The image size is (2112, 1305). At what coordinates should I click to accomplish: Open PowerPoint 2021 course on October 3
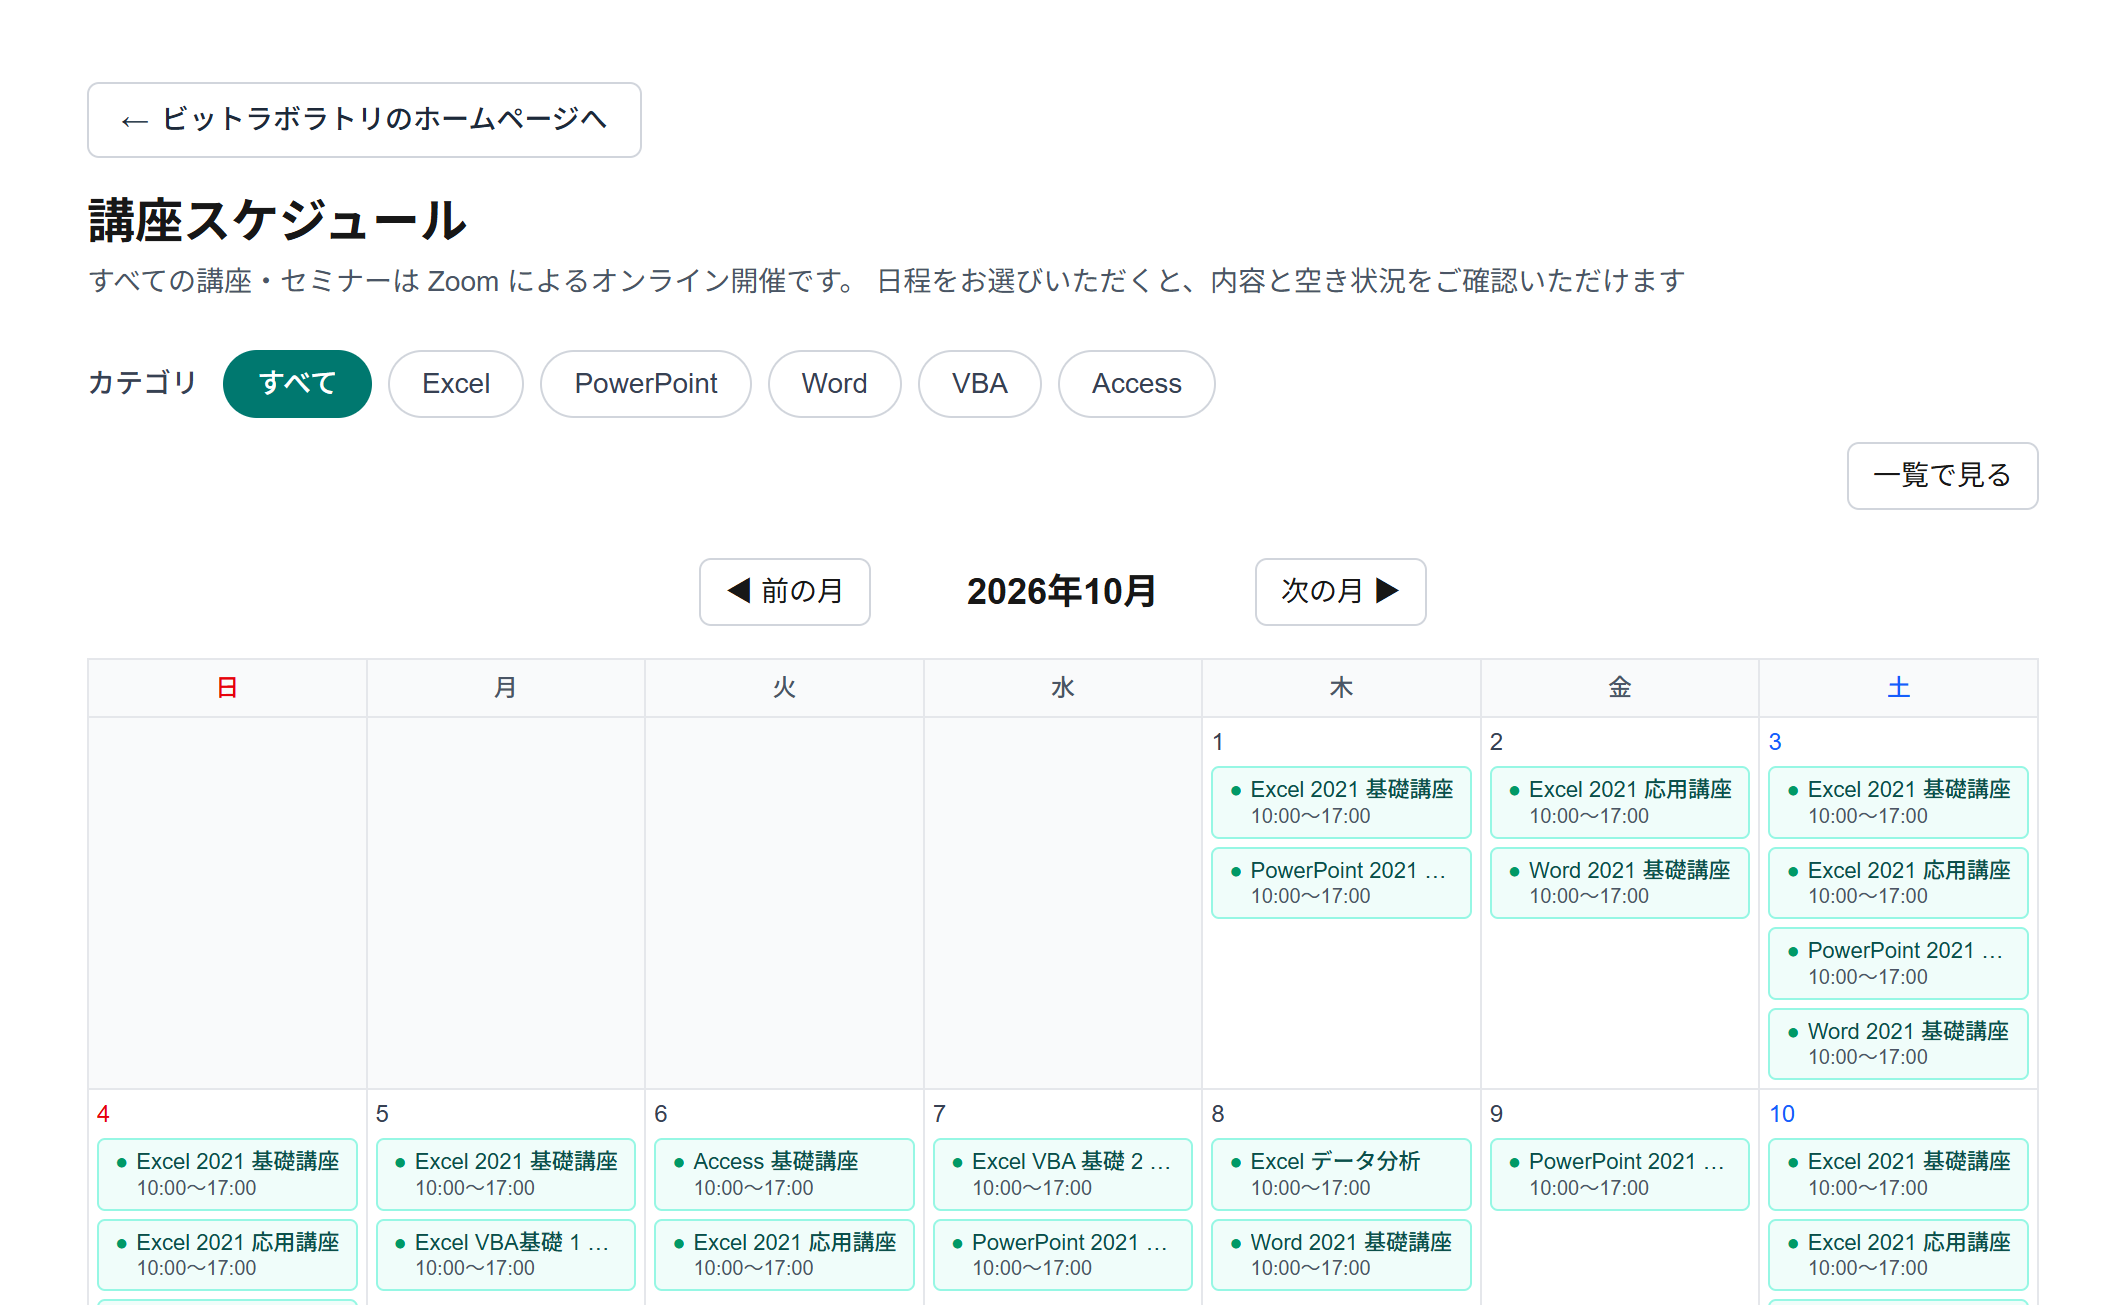click(x=1898, y=963)
